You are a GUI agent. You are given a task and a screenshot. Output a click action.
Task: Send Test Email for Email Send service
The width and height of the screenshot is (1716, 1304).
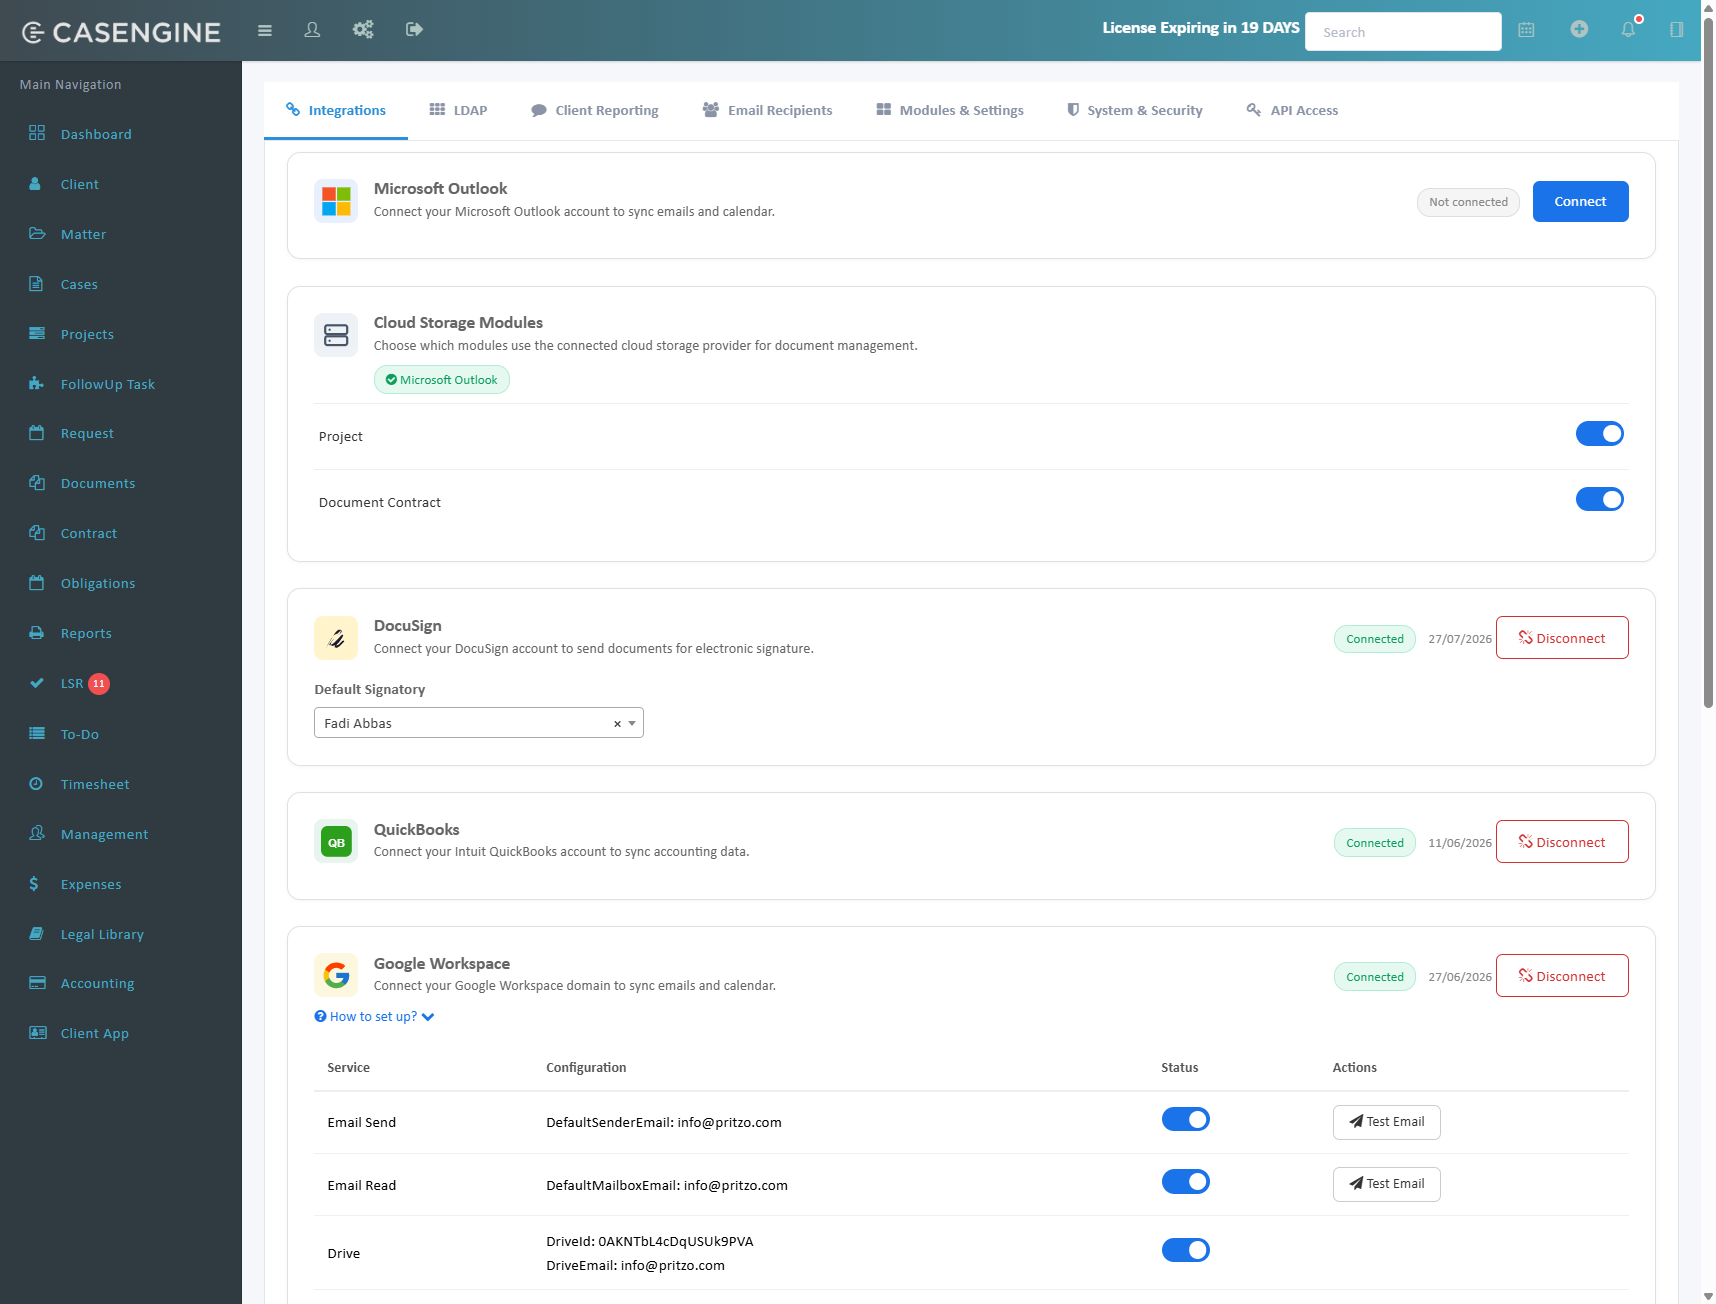click(x=1386, y=1122)
